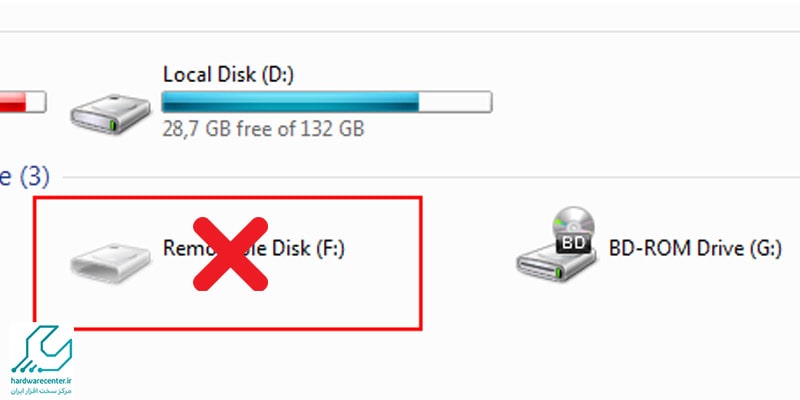Select the Local Disk (D:) drive icon
This screenshot has height=400, width=800.
110,114
